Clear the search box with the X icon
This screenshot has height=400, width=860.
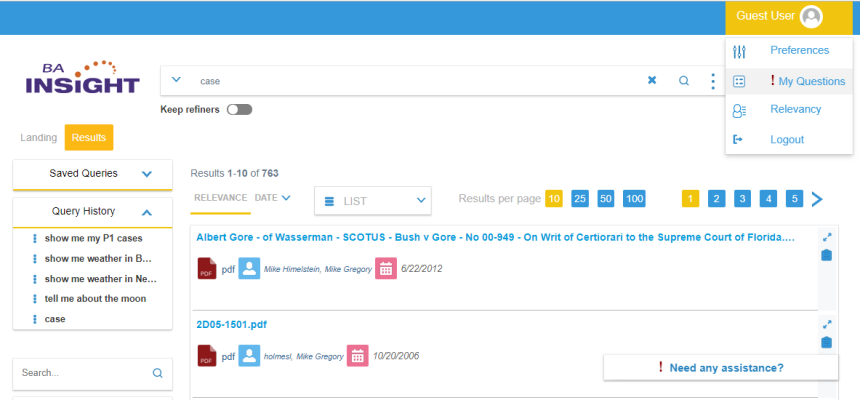(652, 81)
